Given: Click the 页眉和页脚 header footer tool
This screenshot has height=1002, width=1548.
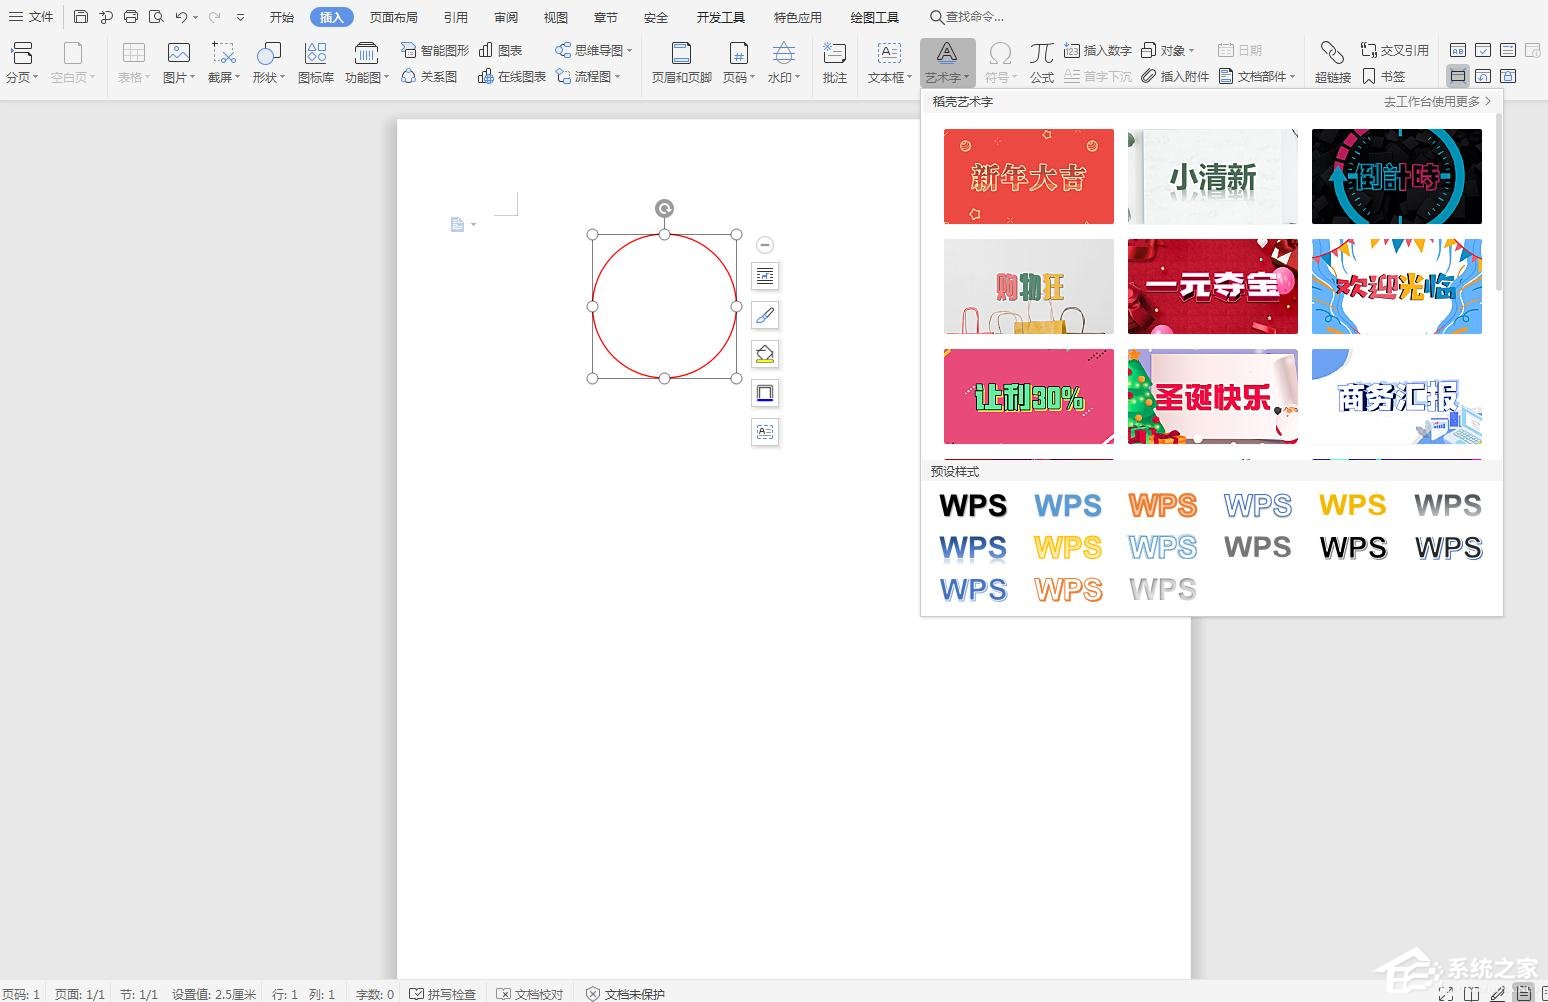Looking at the screenshot, I should 680,60.
